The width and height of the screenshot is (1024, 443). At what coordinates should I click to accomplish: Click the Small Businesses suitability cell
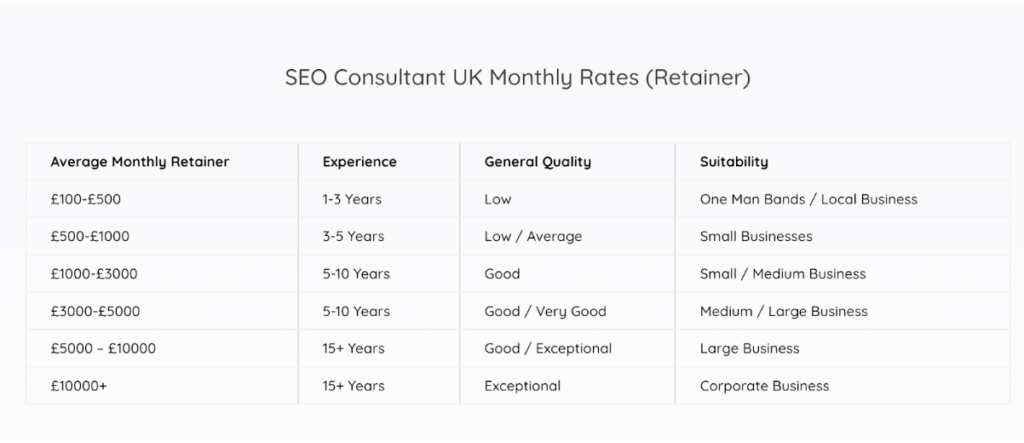tap(756, 237)
